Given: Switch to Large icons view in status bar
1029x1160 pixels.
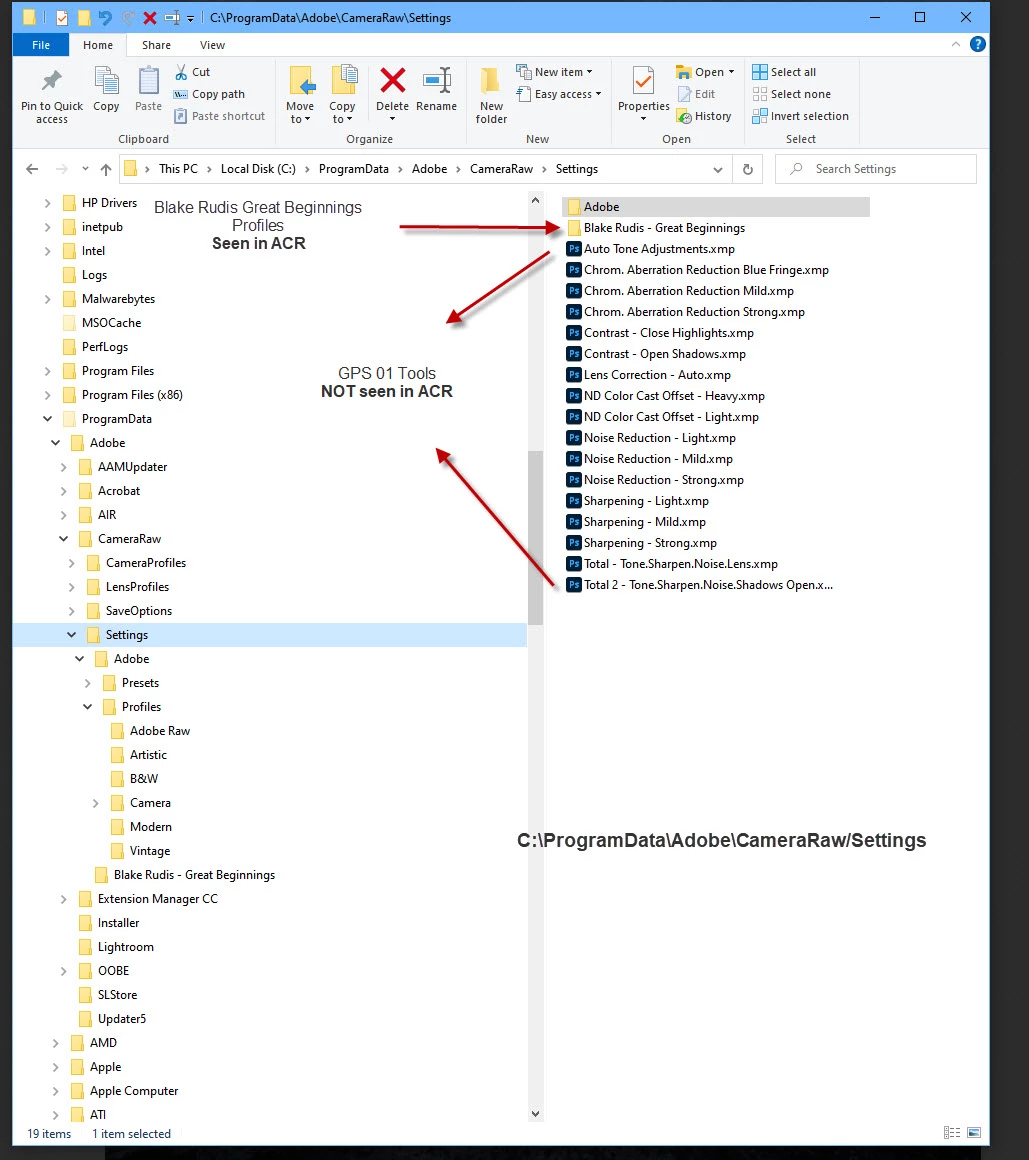Looking at the screenshot, I should point(974,1133).
